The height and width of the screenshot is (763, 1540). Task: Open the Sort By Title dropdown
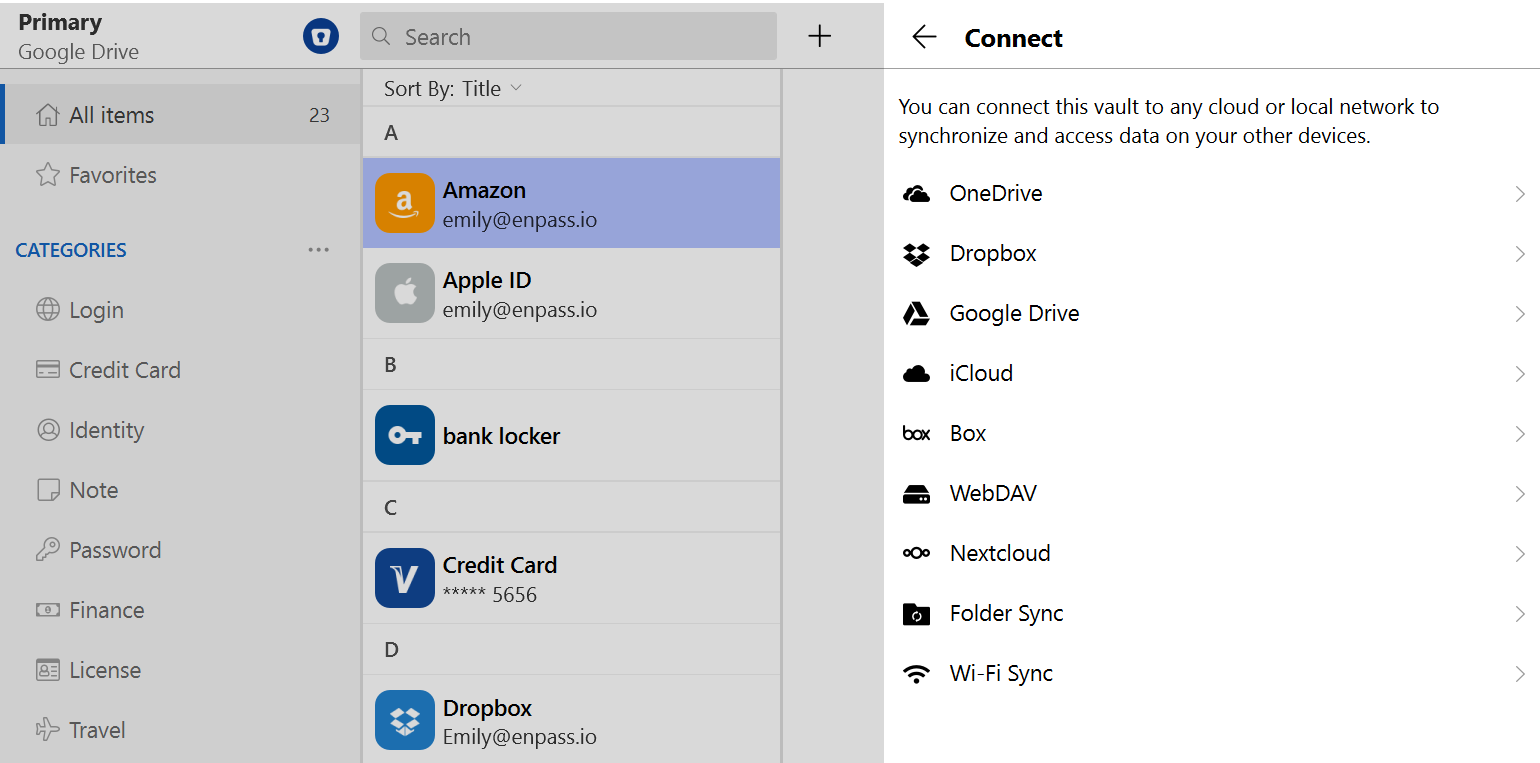click(x=453, y=89)
